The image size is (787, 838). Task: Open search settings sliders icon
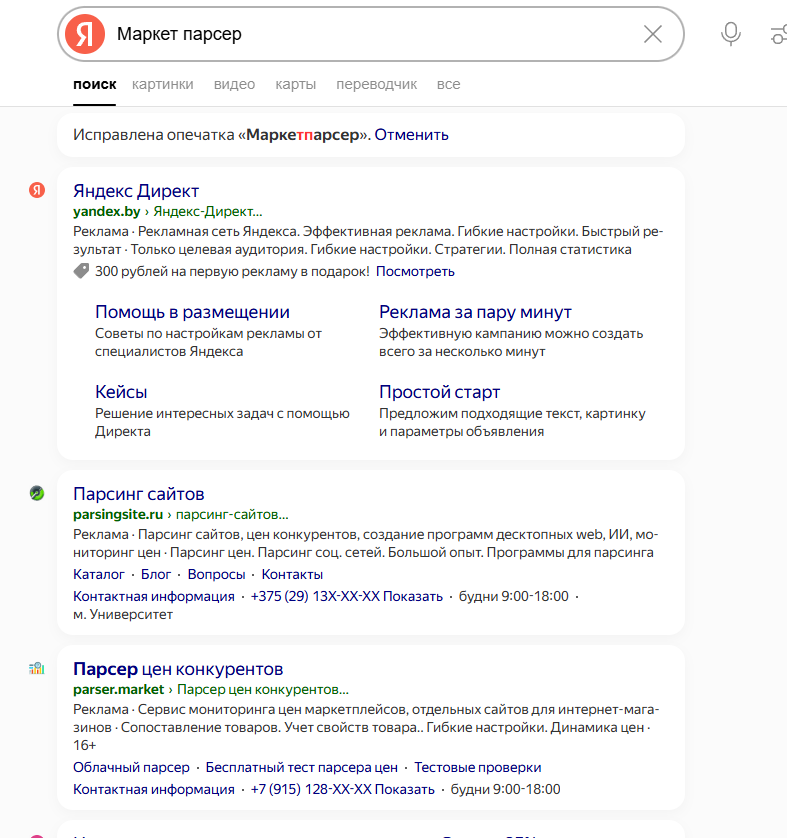(x=778, y=34)
